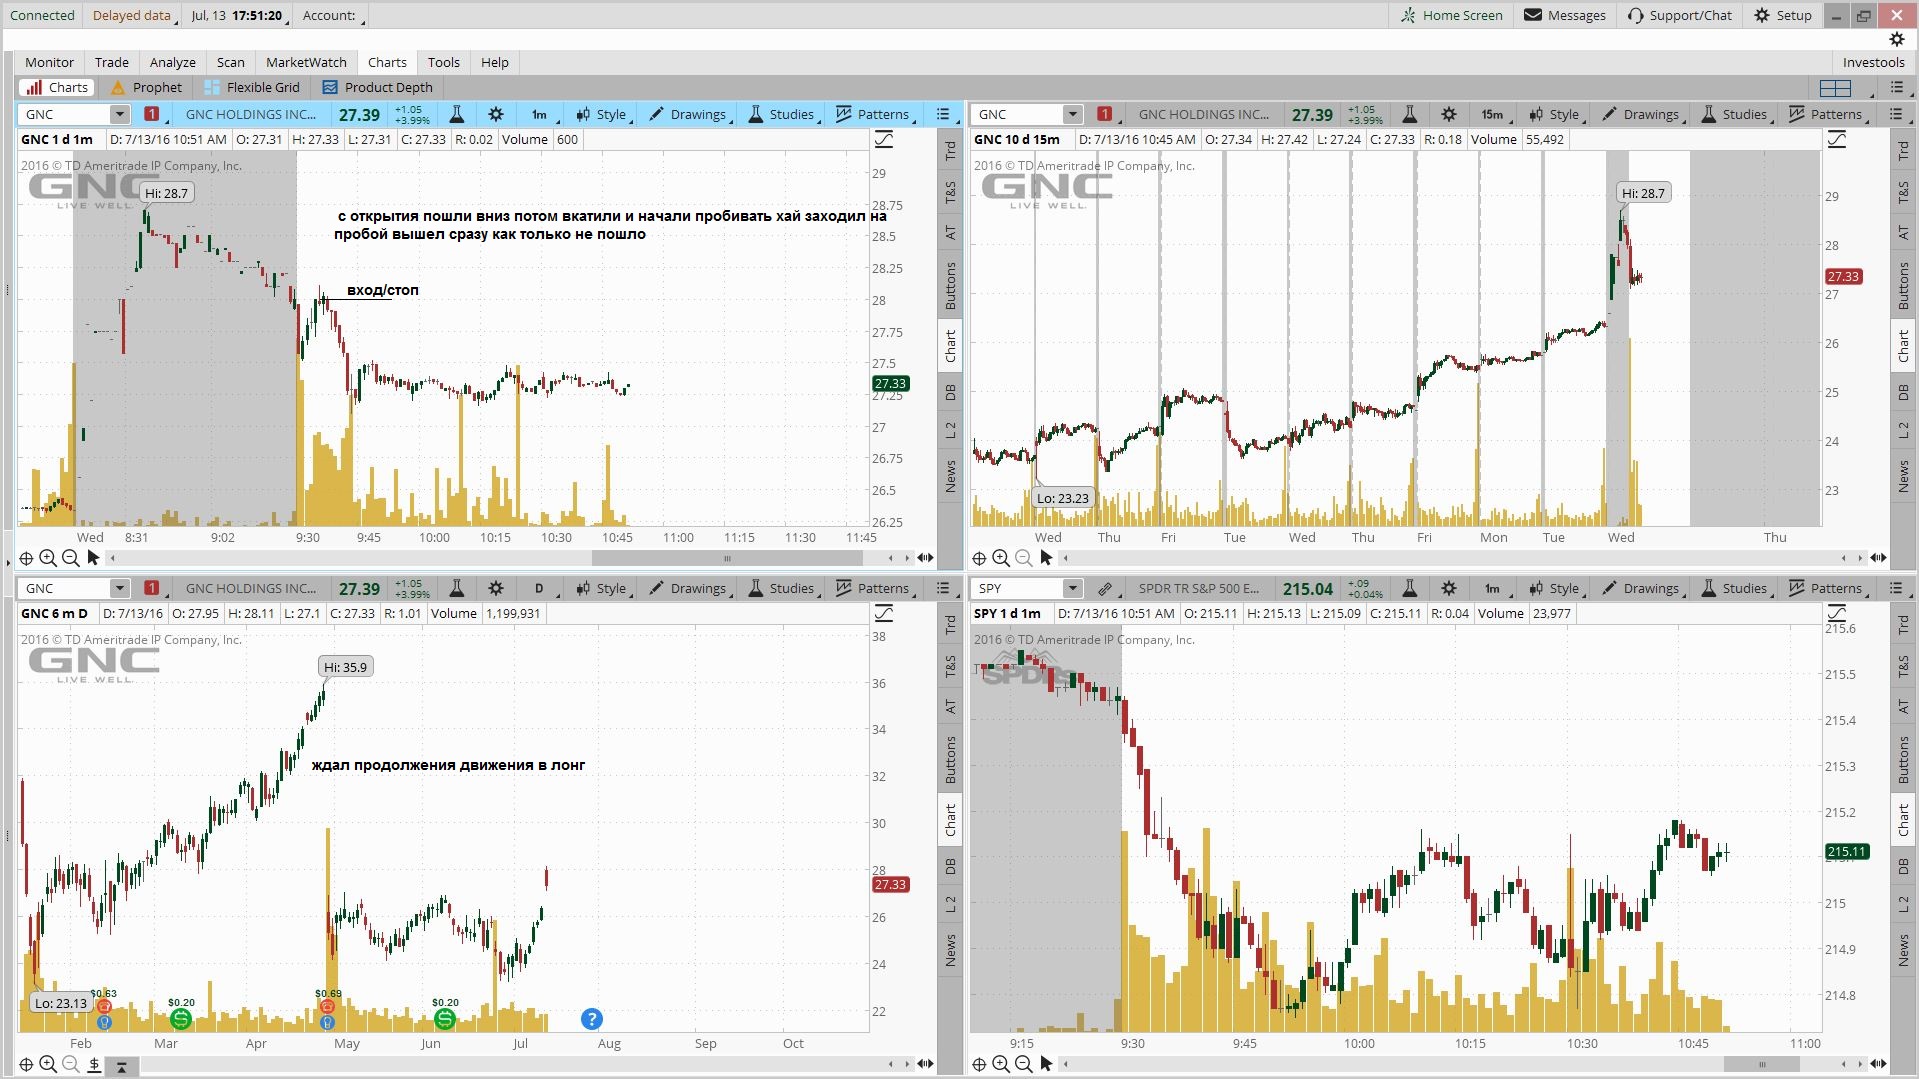
Task: Click the green $0.20 dividend marker near Mar
Action: pyautogui.click(x=181, y=1019)
